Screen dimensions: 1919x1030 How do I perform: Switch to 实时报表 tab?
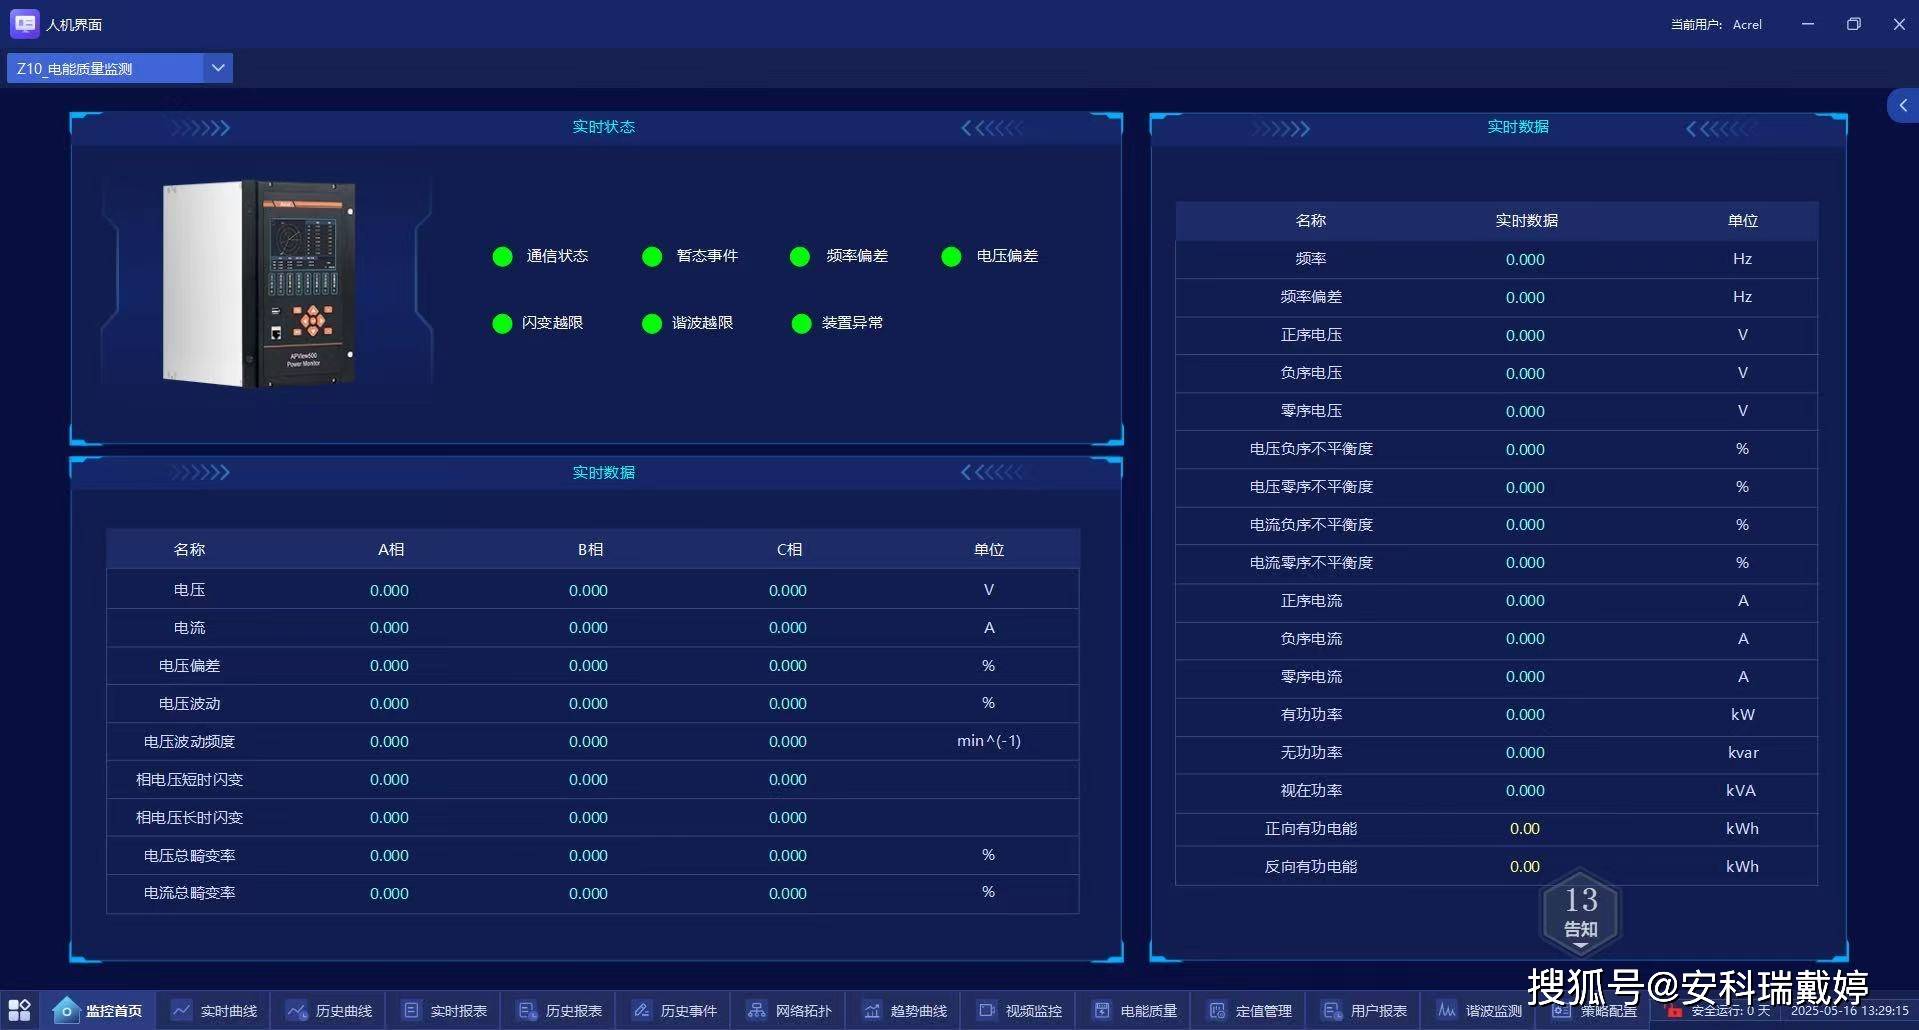click(x=443, y=1010)
